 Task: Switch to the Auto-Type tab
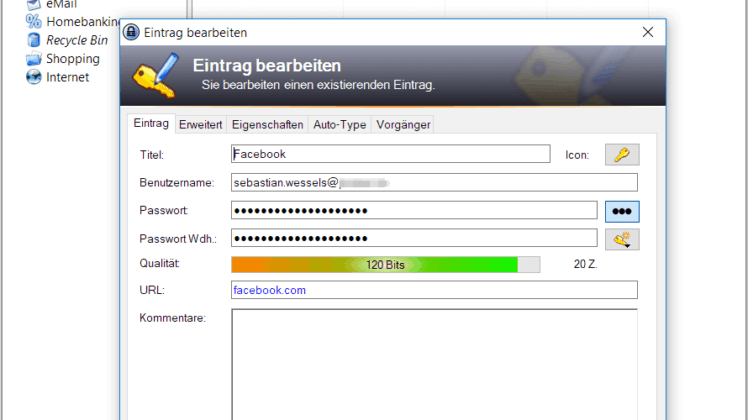(x=339, y=125)
